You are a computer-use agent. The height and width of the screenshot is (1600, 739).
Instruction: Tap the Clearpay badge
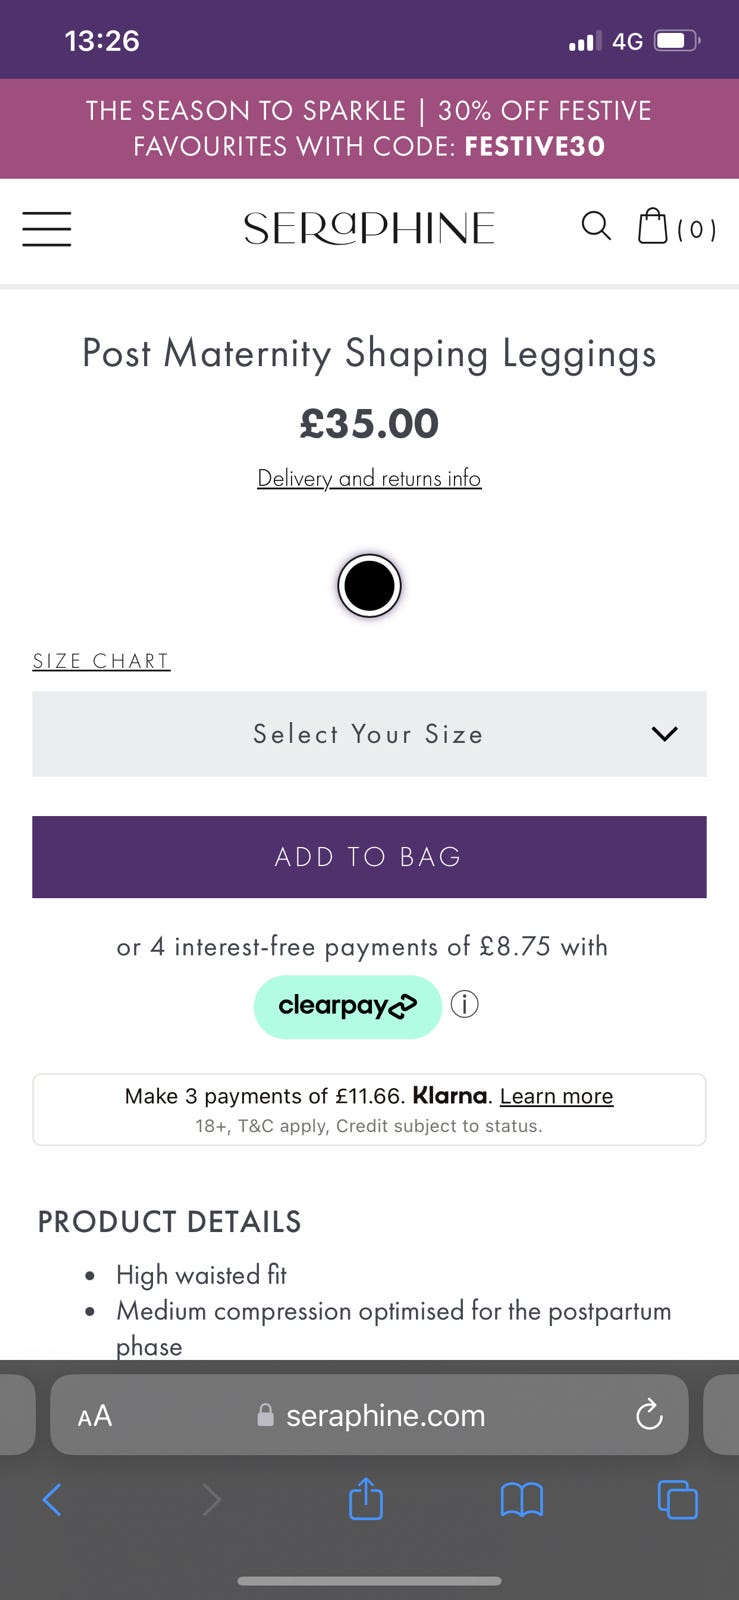tap(347, 1006)
